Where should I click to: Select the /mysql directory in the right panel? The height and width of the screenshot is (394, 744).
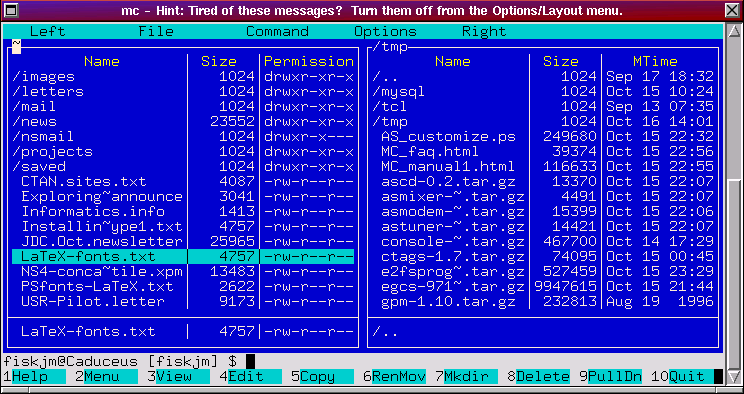coord(543,91)
